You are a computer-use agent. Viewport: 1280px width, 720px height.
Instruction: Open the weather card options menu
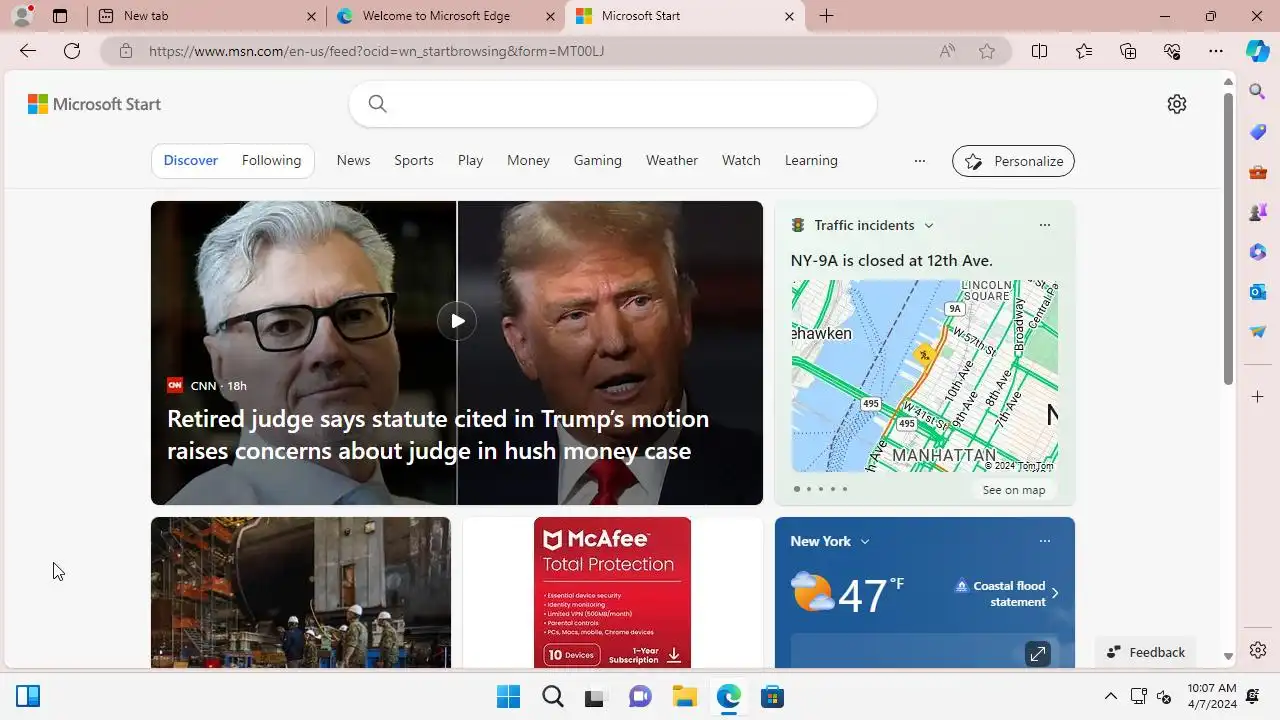[x=1045, y=541]
